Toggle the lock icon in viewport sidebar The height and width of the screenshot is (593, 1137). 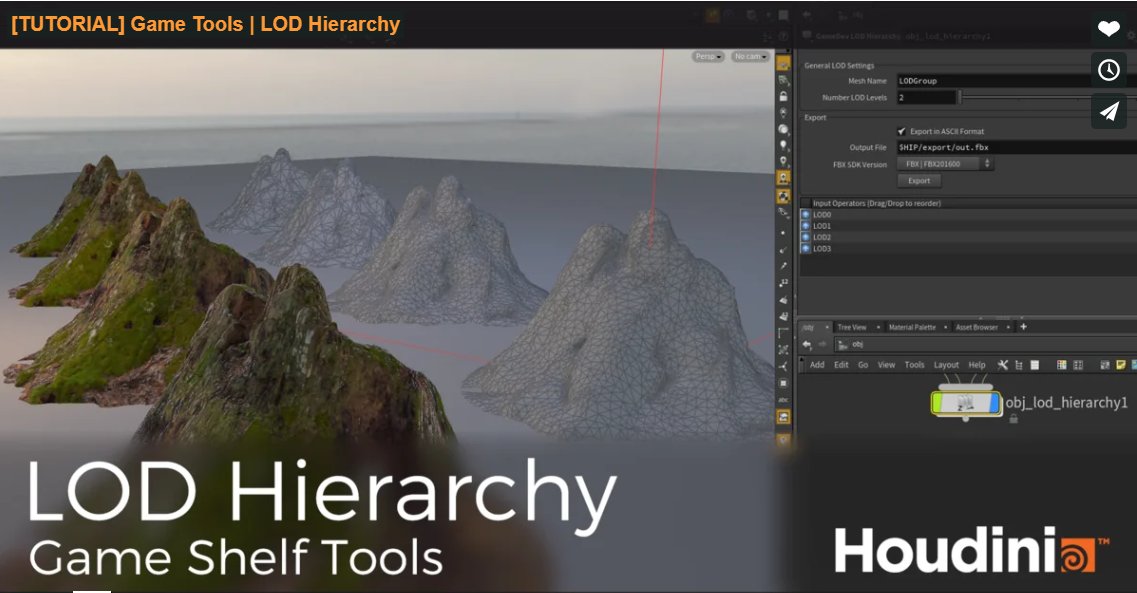pos(783,96)
